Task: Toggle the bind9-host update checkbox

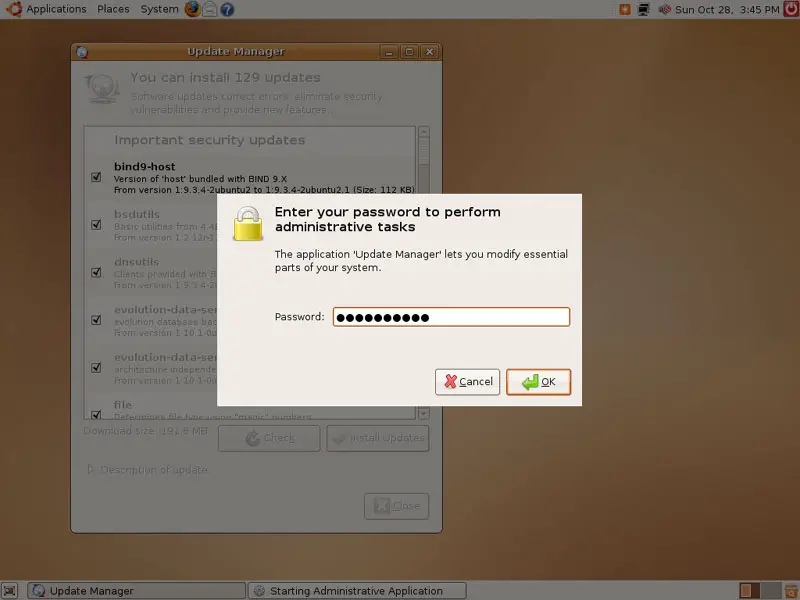Action: [x=96, y=177]
